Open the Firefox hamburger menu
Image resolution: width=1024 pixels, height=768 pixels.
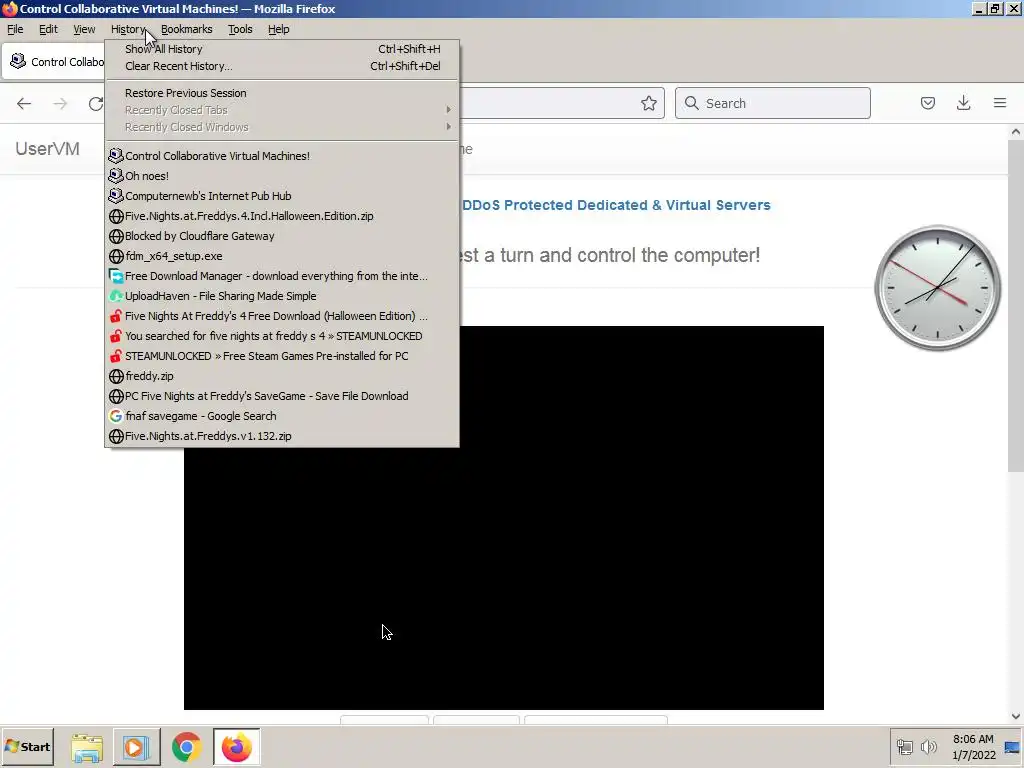(1000, 103)
